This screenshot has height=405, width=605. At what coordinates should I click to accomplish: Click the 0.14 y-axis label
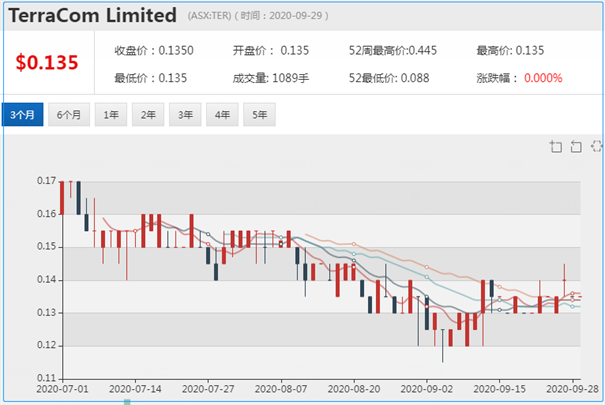click(x=46, y=280)
